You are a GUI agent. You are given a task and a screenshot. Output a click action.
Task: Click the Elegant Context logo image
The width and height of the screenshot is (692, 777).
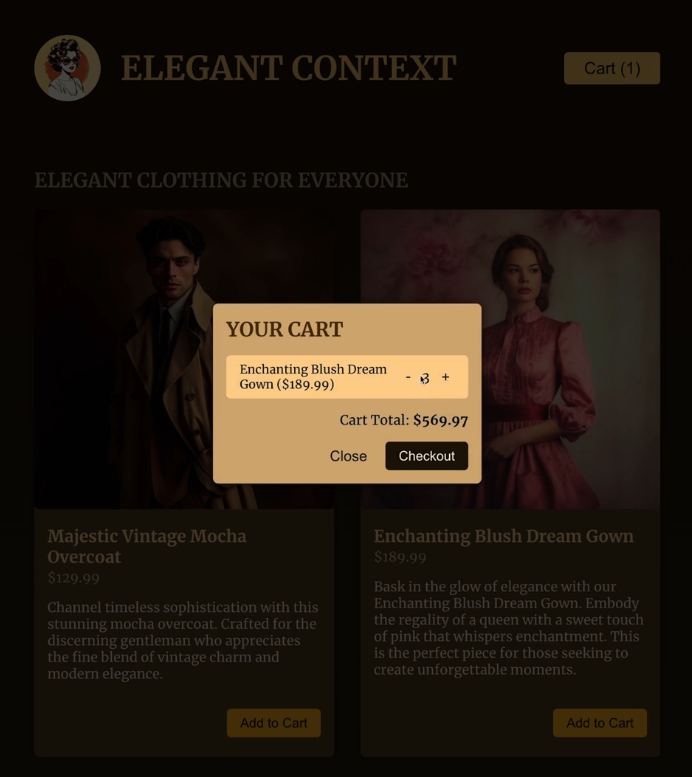coord(67,68)
